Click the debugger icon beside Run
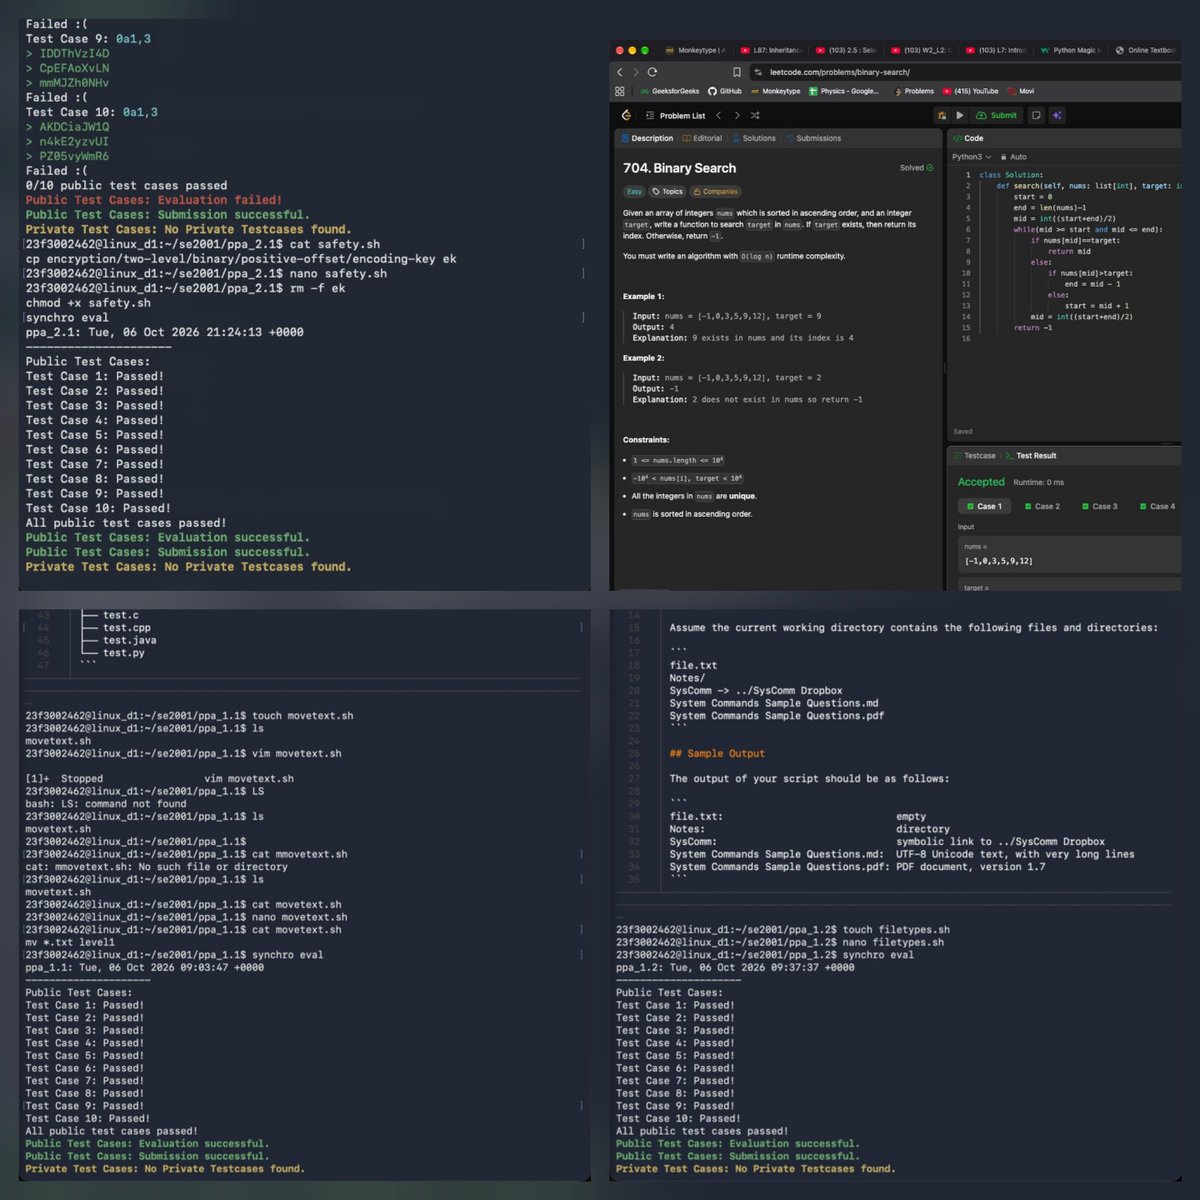This screenshot has height=1200, width=1200. [x=941, y=115]
